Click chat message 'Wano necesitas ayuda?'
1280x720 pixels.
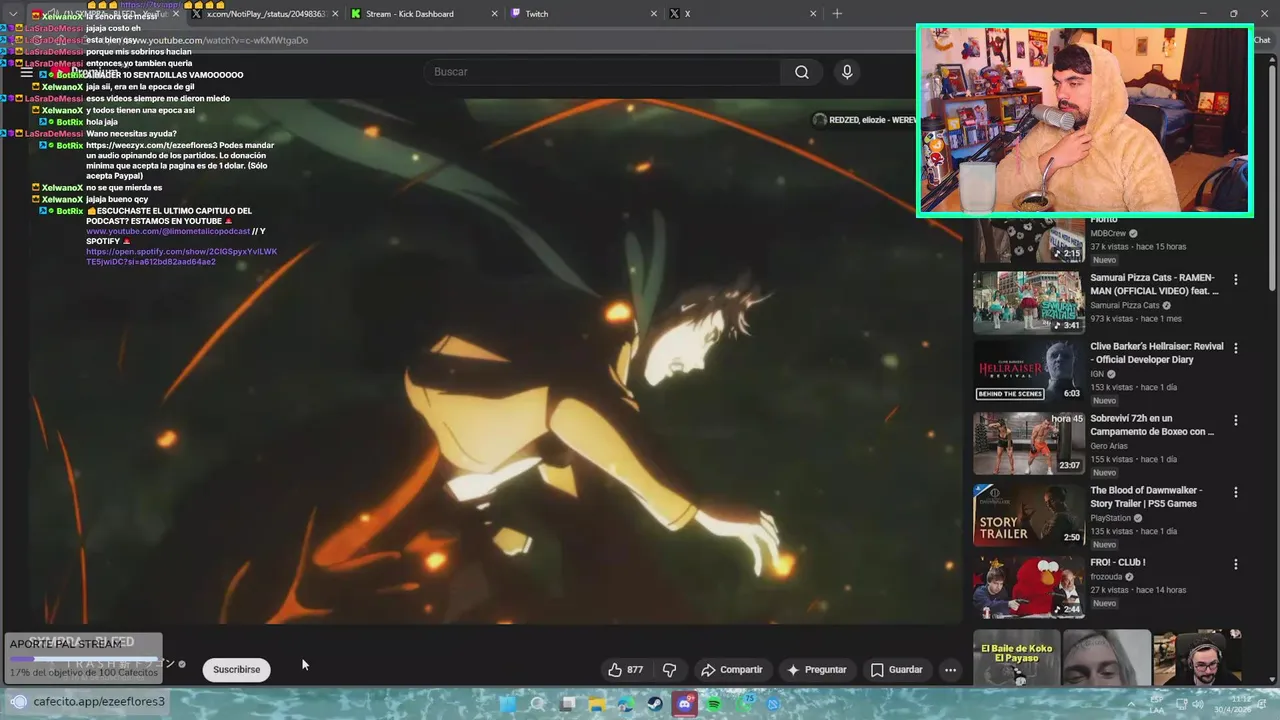click(x=131, y=134)
